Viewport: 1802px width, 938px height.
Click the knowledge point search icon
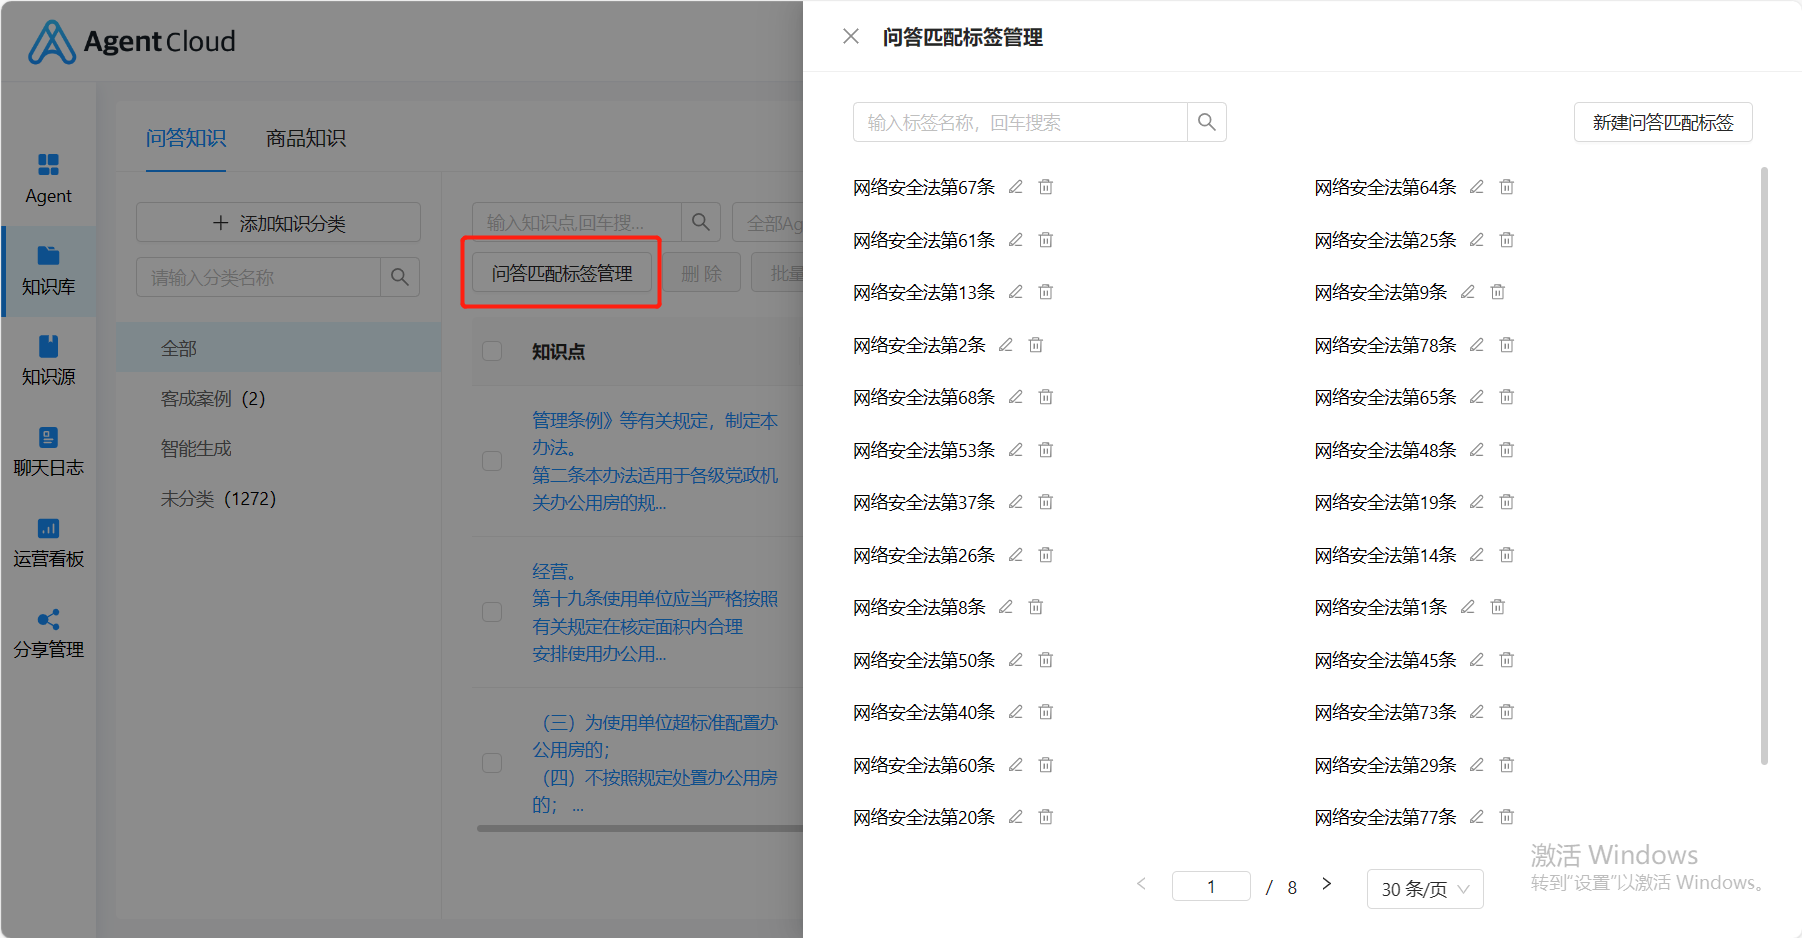pyautogui.click(x=701, y=222)
